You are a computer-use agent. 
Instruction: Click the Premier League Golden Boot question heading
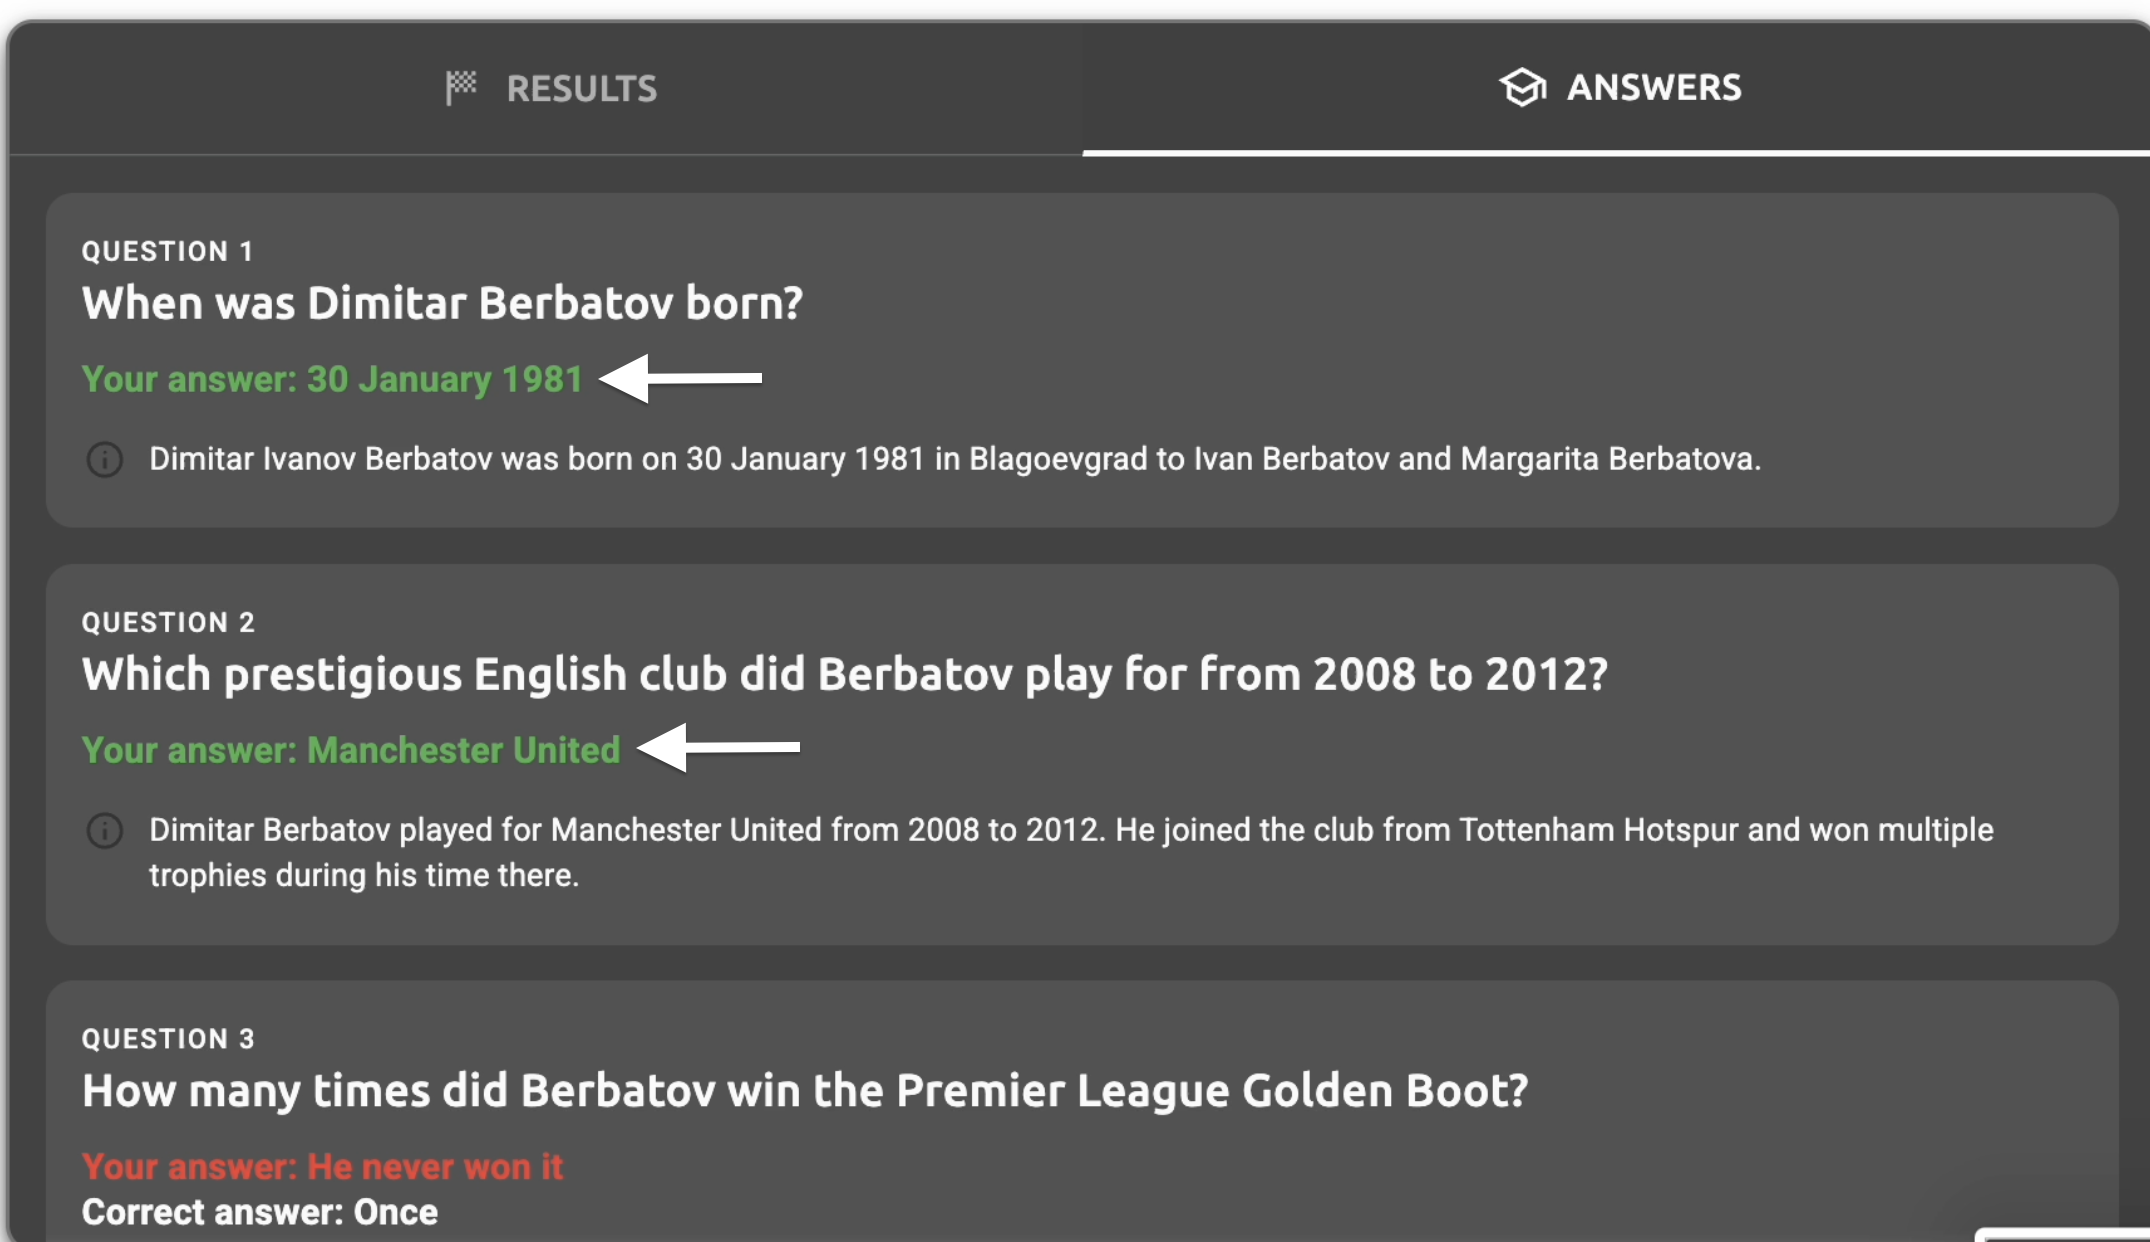pyautogui.click(x=805, y=1091)
